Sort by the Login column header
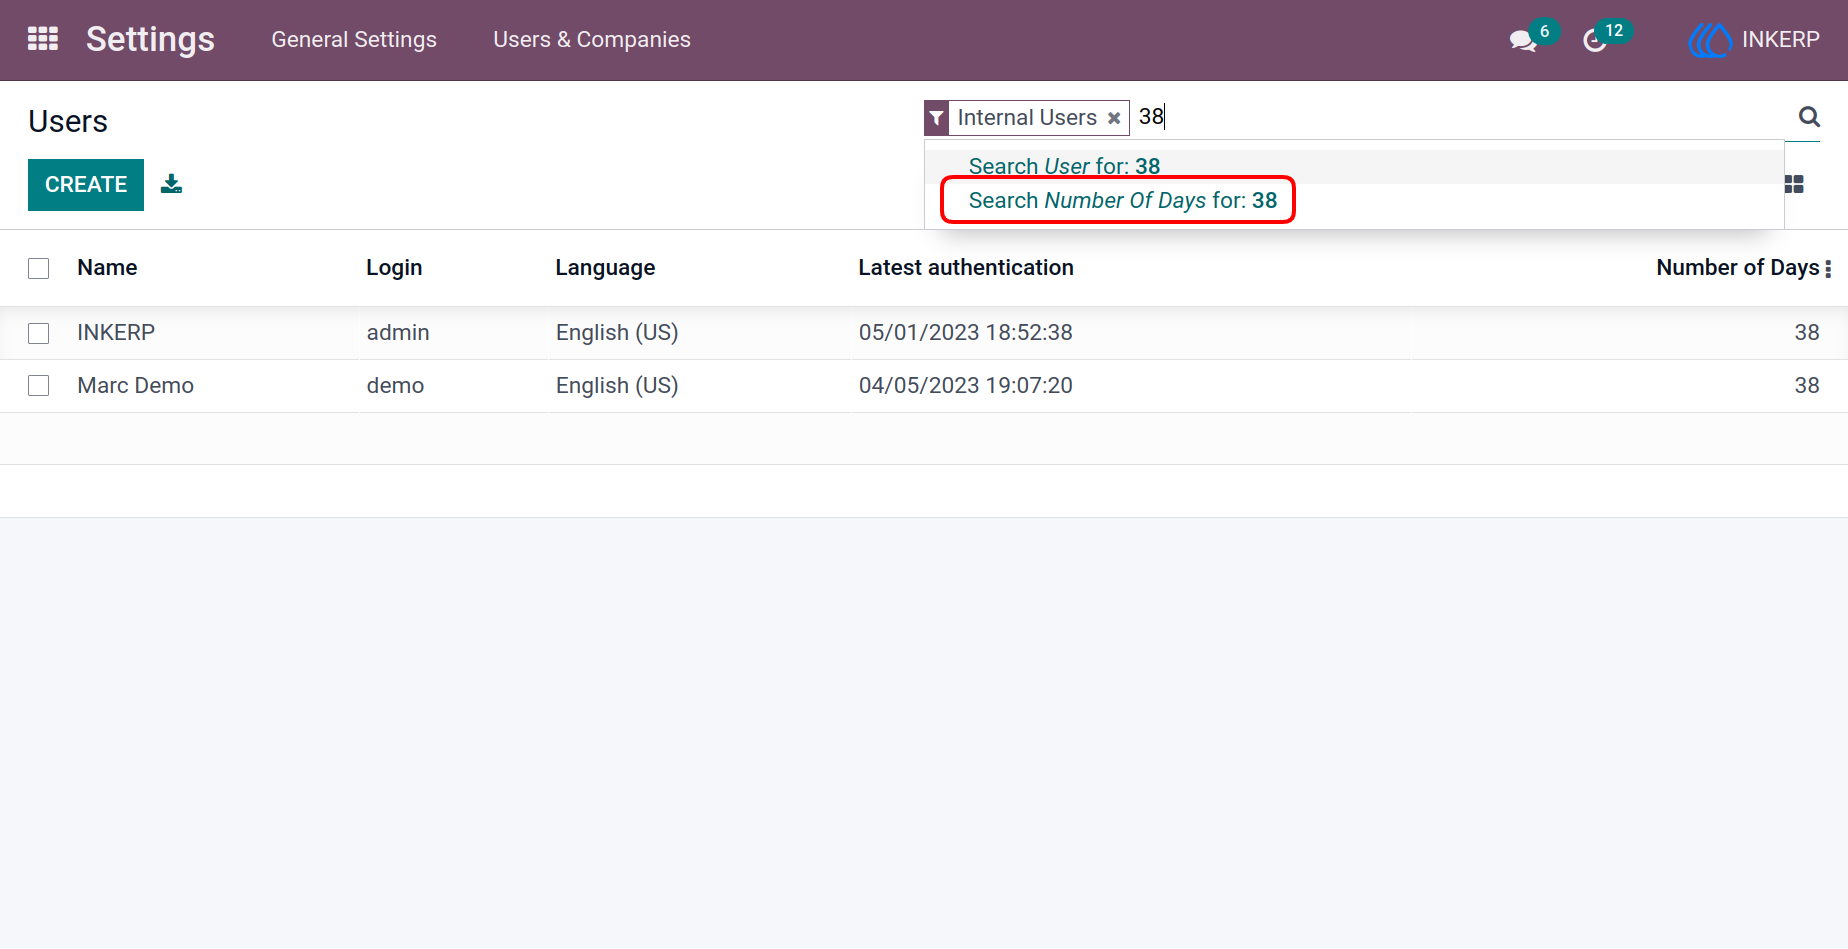 394,268
